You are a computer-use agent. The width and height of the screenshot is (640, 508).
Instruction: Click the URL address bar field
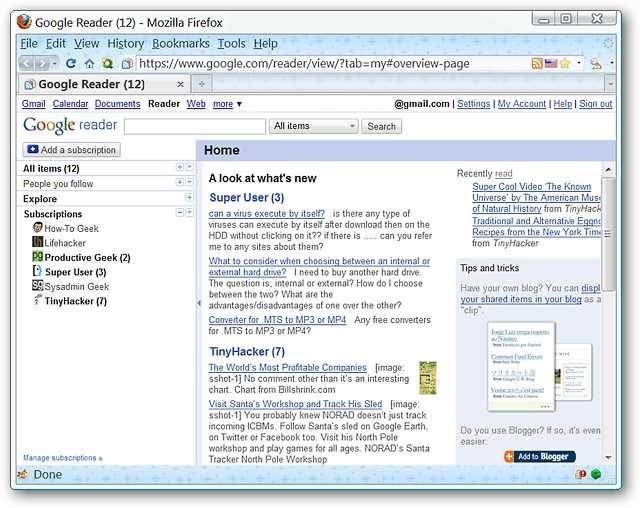[332, 64]
